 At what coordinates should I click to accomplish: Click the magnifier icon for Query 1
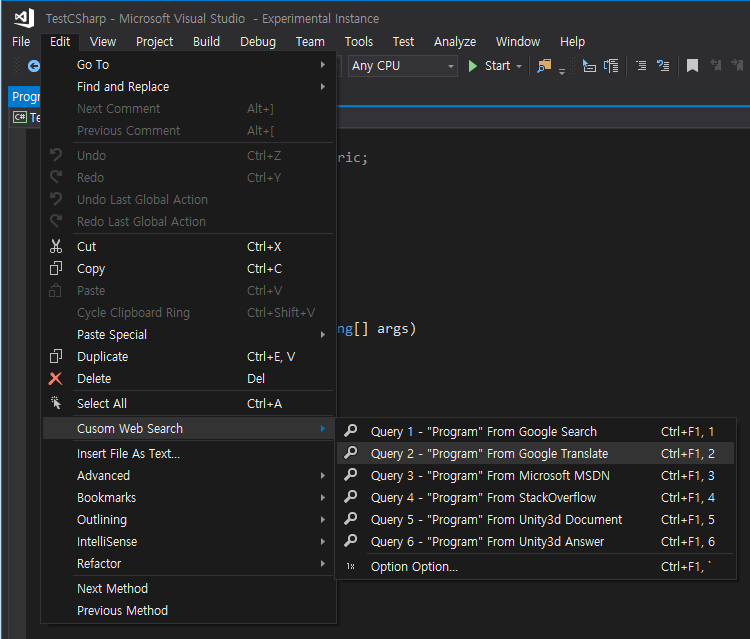click(351, 431)
